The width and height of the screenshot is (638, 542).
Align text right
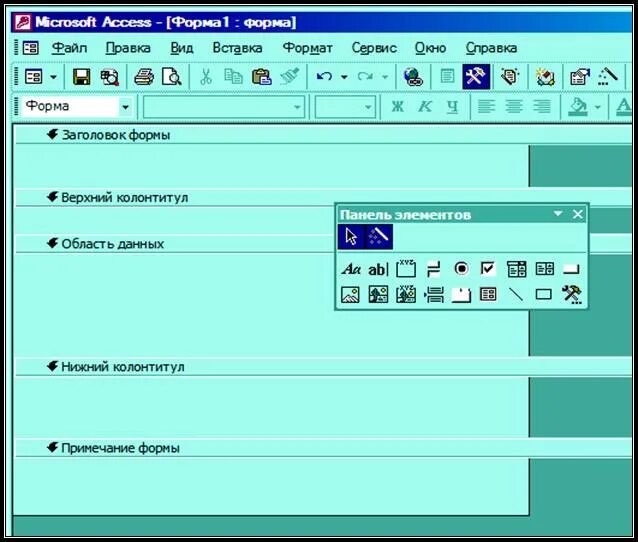[x=542, y=107]
